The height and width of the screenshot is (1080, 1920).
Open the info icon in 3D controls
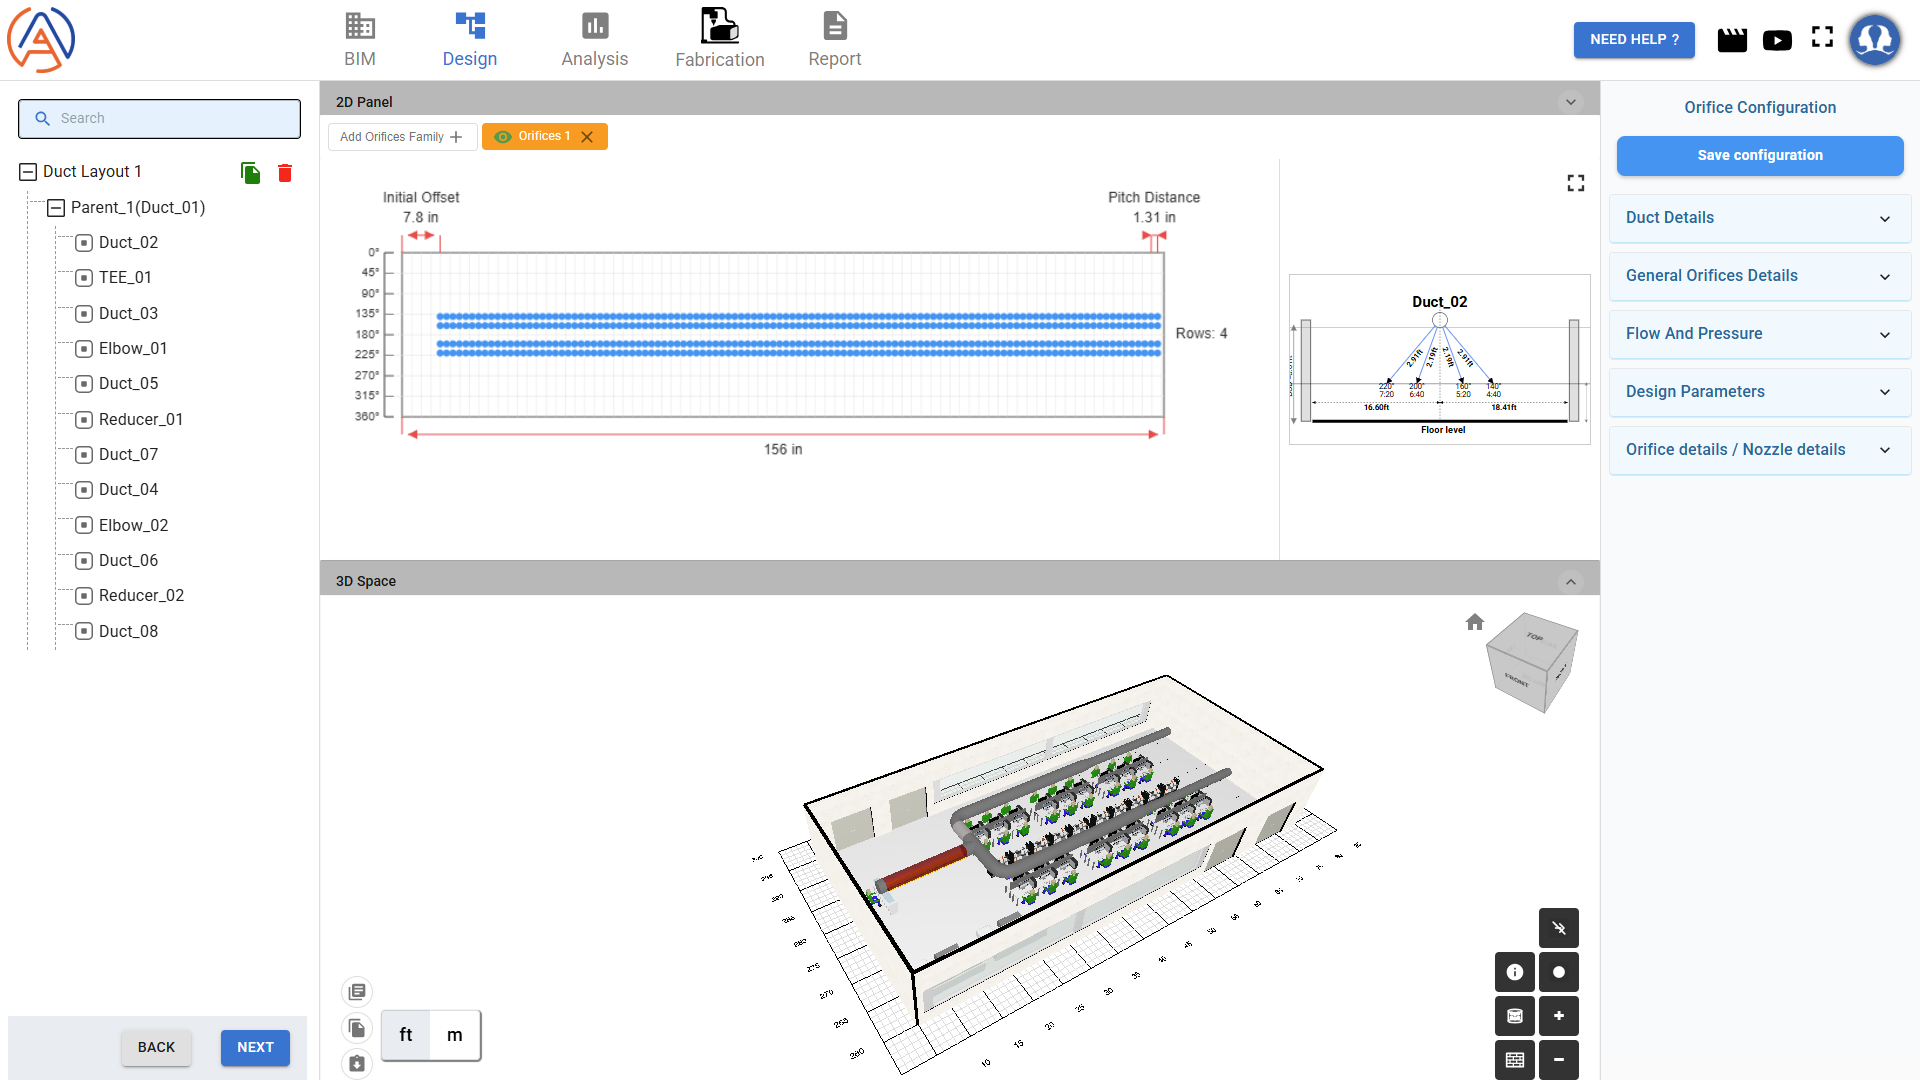(x=1514, y=972)
